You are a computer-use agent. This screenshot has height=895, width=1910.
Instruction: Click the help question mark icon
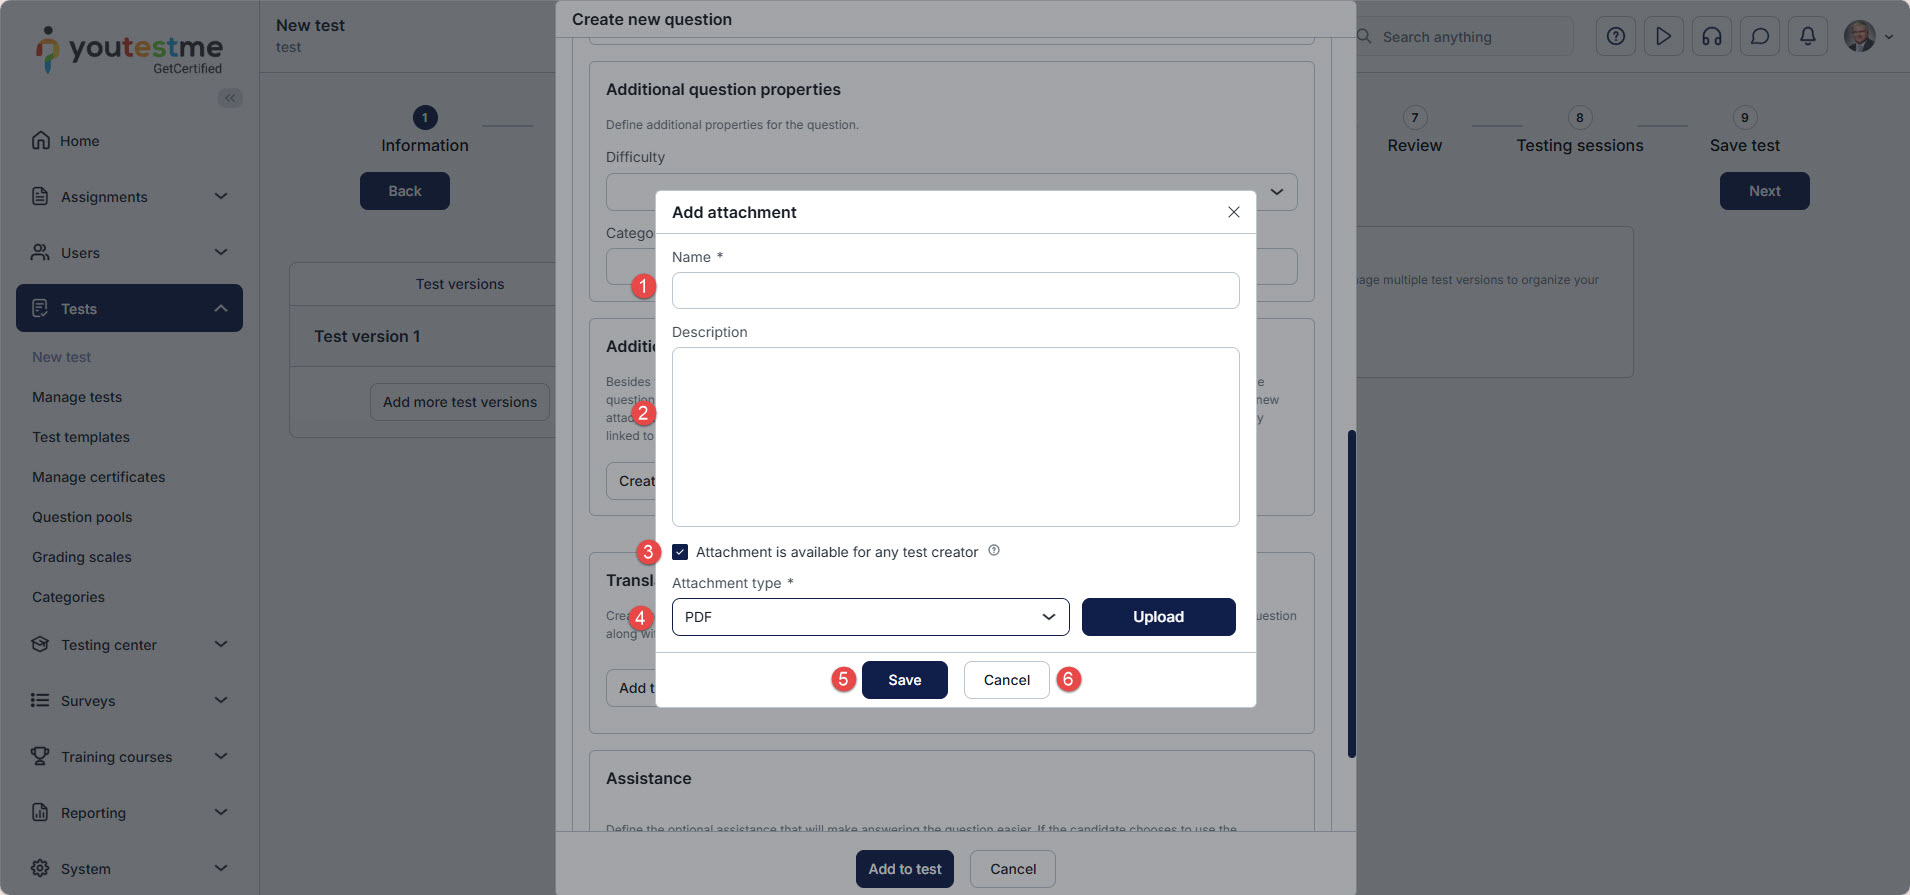1615,37
